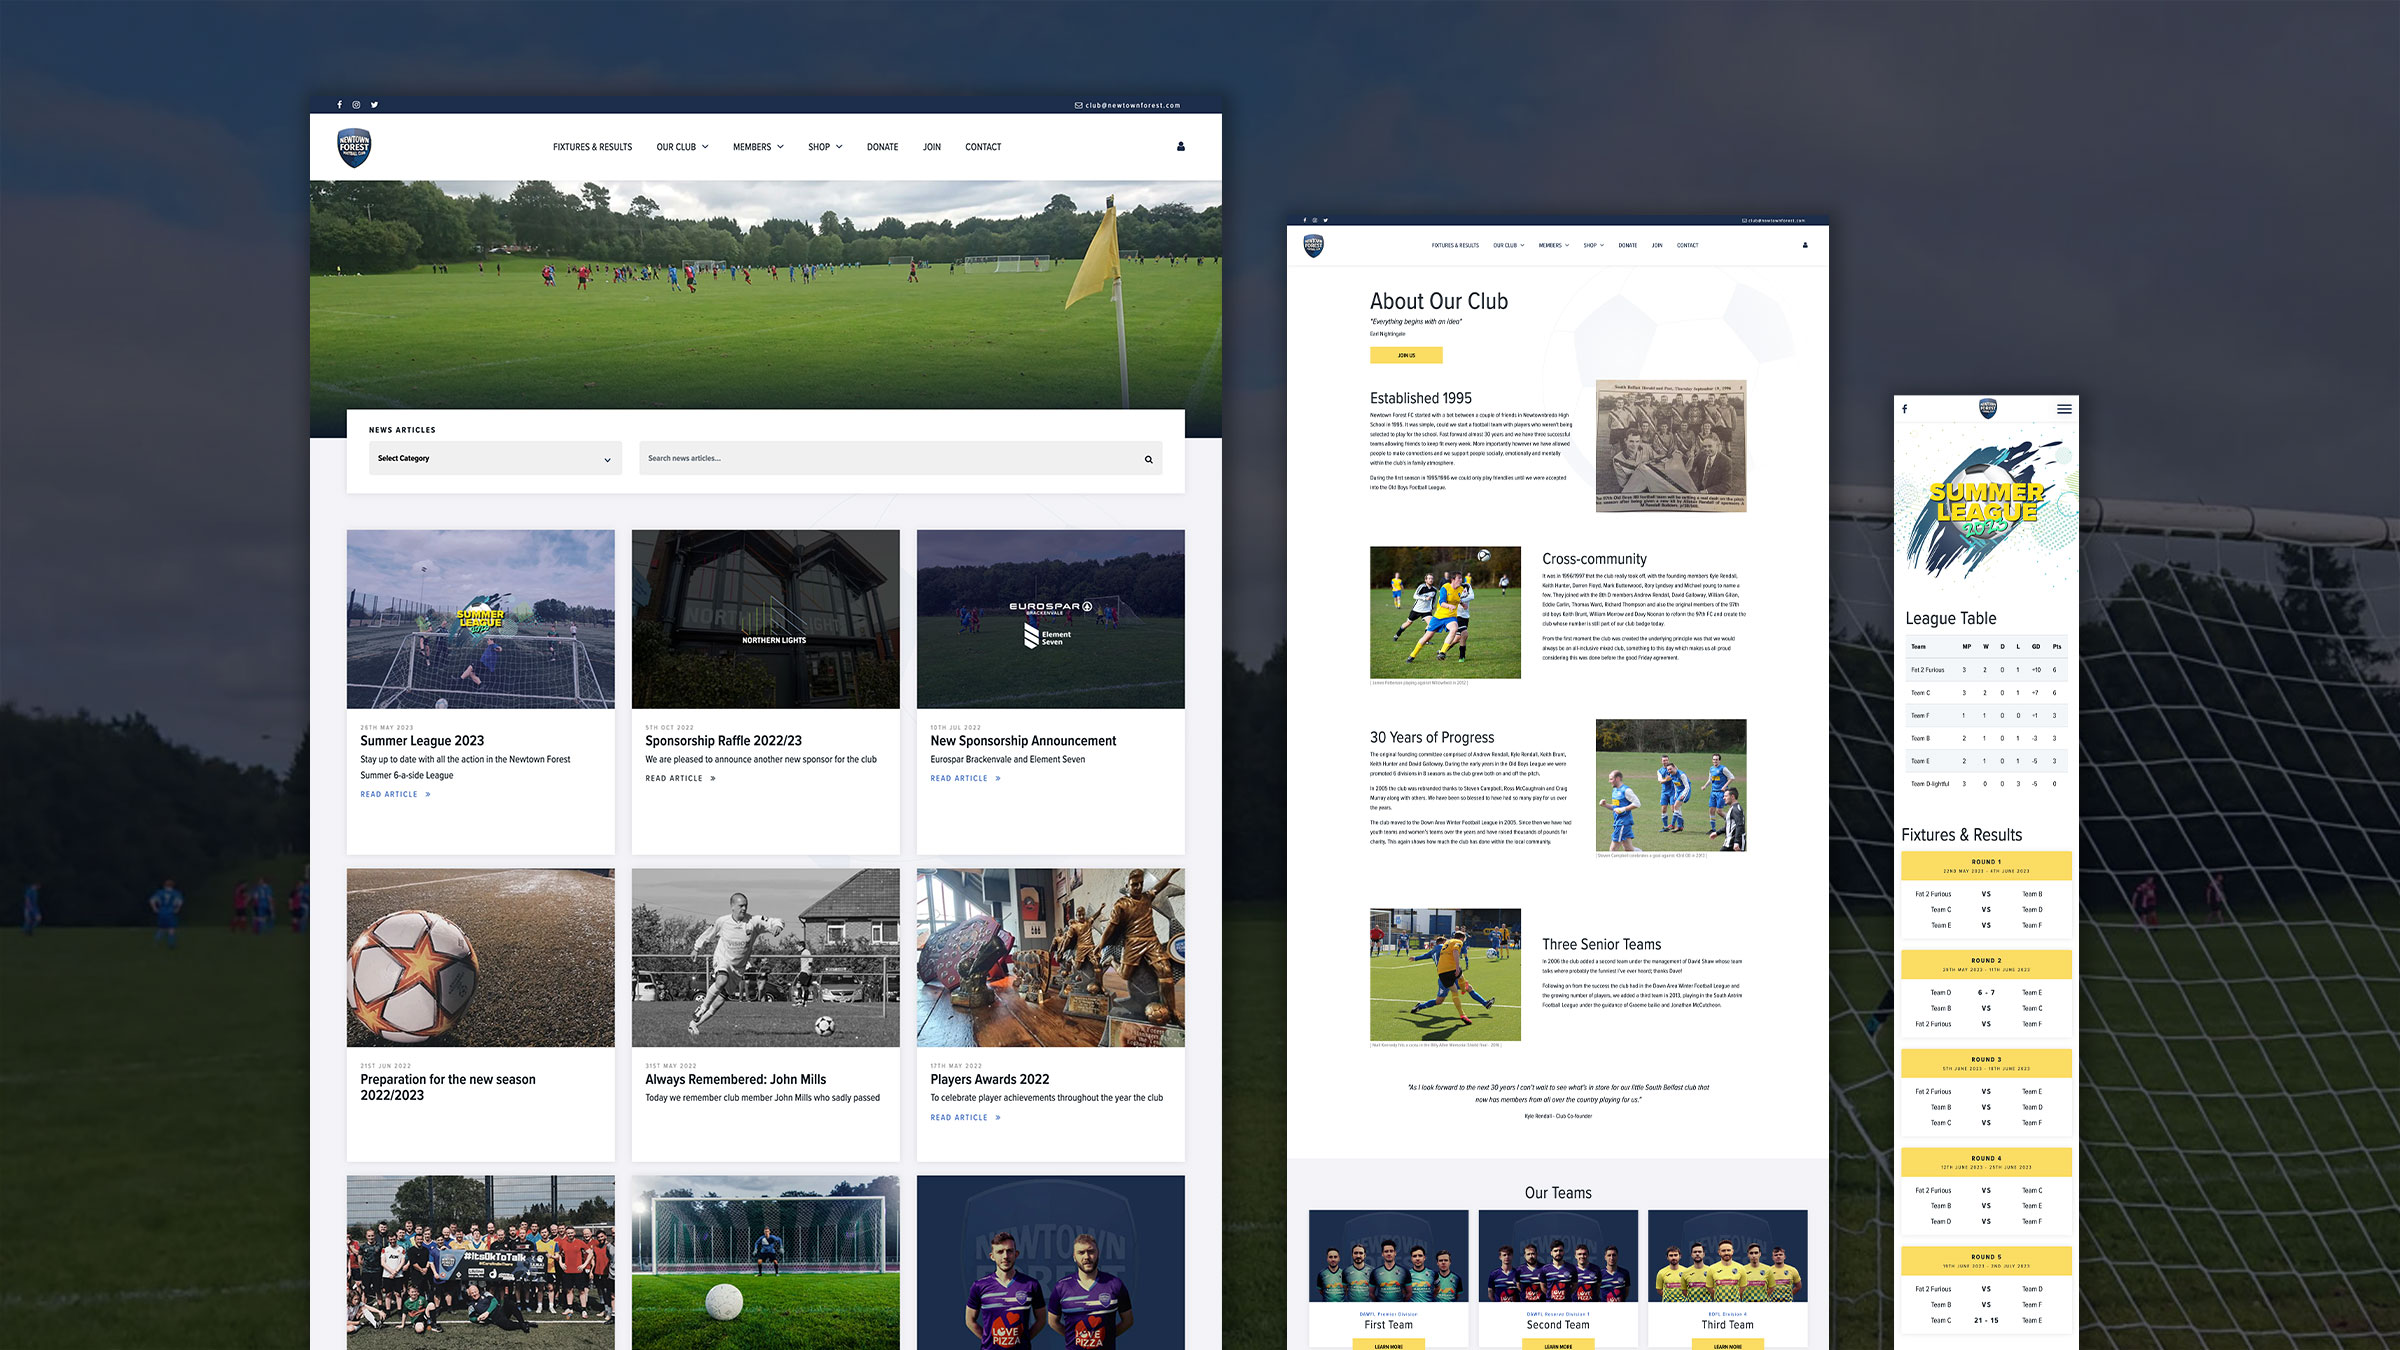Viewport: 2400px width, 1350px height.
Task: Open the Instagram icon in the desktop top bar
Action: point(356,105)
